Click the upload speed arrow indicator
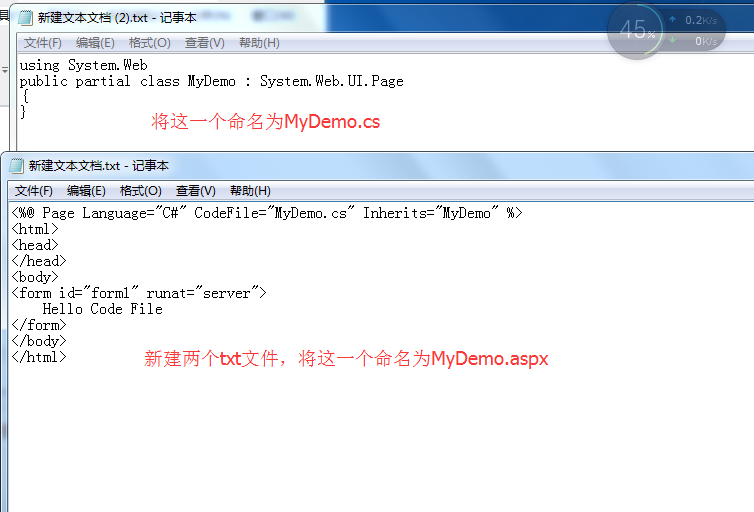754x512 pixels. pos(673,20)
